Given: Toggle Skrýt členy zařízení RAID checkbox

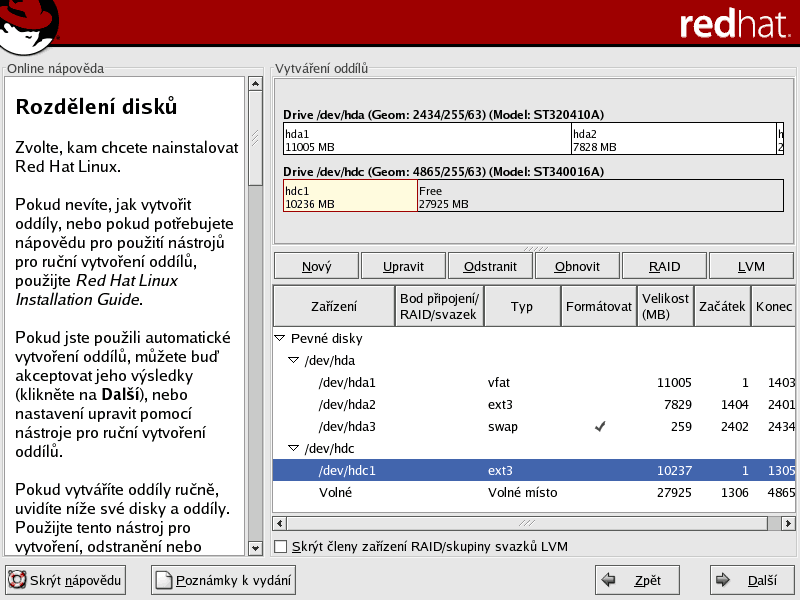Looking at the screenshot, I should [x=280, y=546].
